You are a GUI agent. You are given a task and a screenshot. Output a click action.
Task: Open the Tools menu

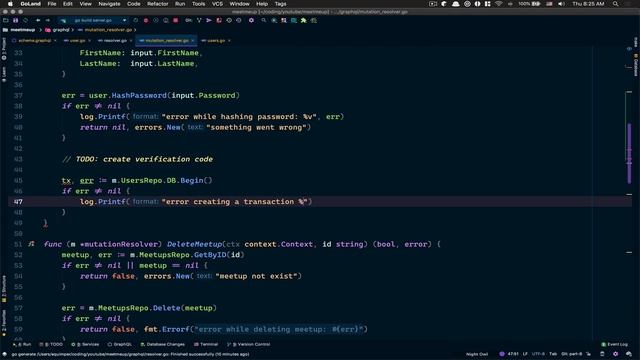pos(198,4)
